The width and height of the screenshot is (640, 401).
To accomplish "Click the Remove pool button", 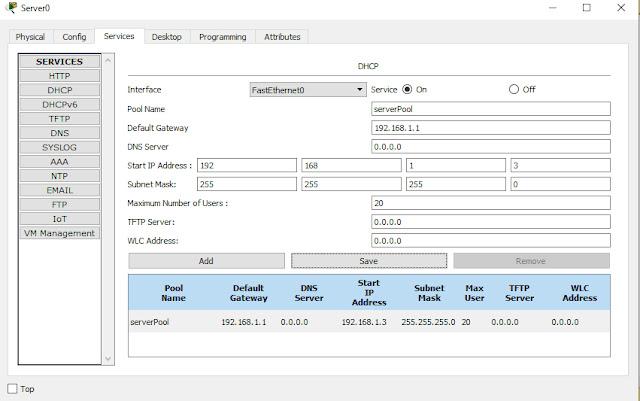I will tap(531, 261).
